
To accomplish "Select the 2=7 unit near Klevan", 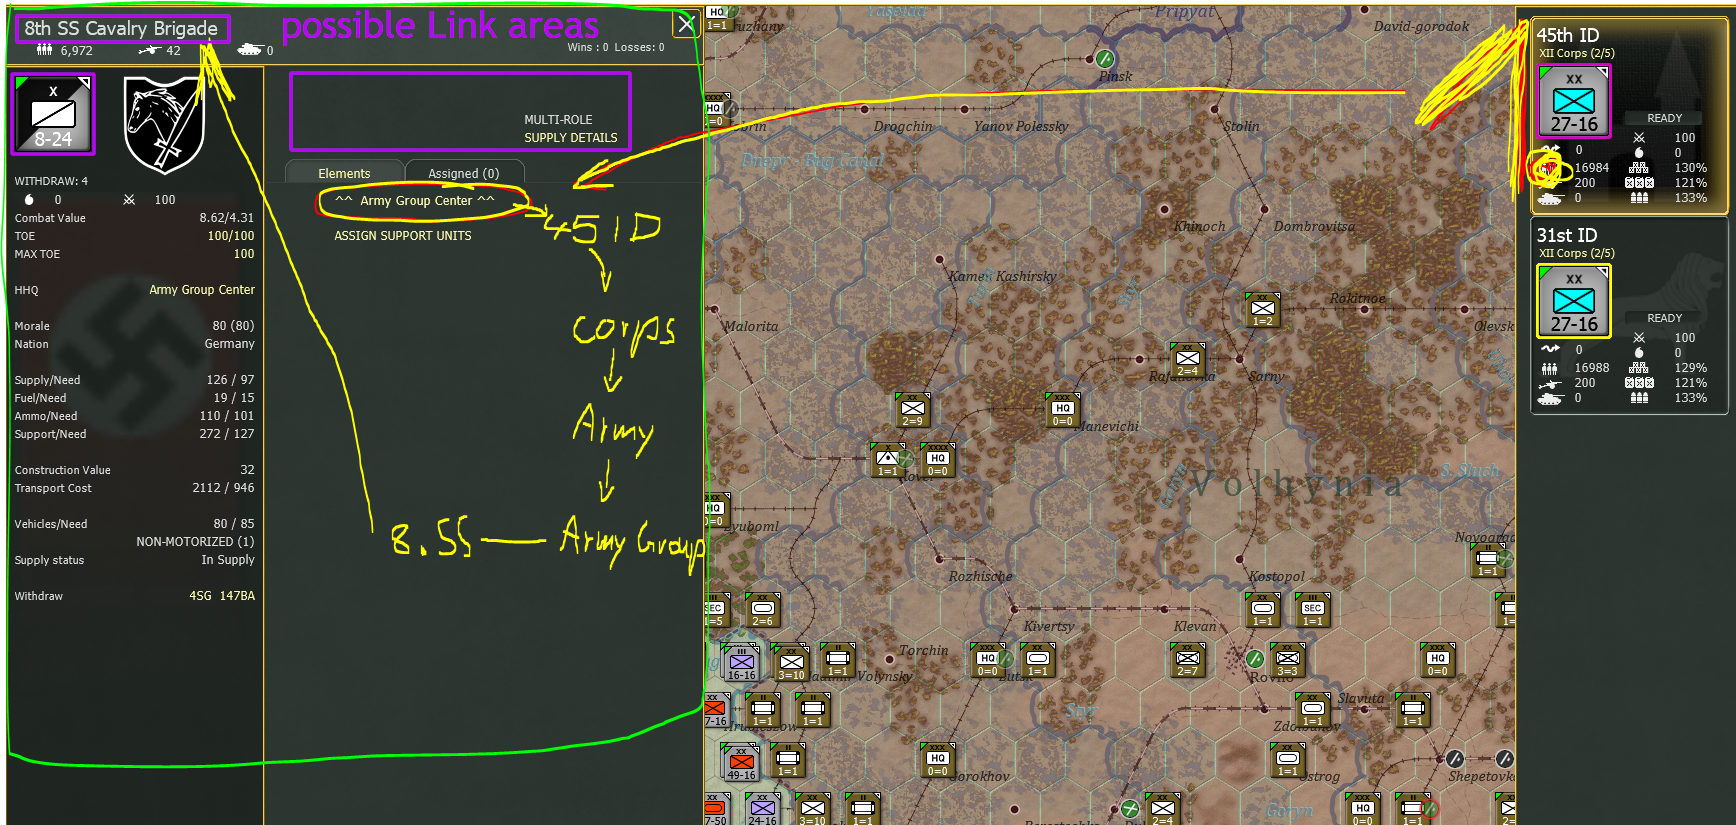I will [x=1188, y=660].
